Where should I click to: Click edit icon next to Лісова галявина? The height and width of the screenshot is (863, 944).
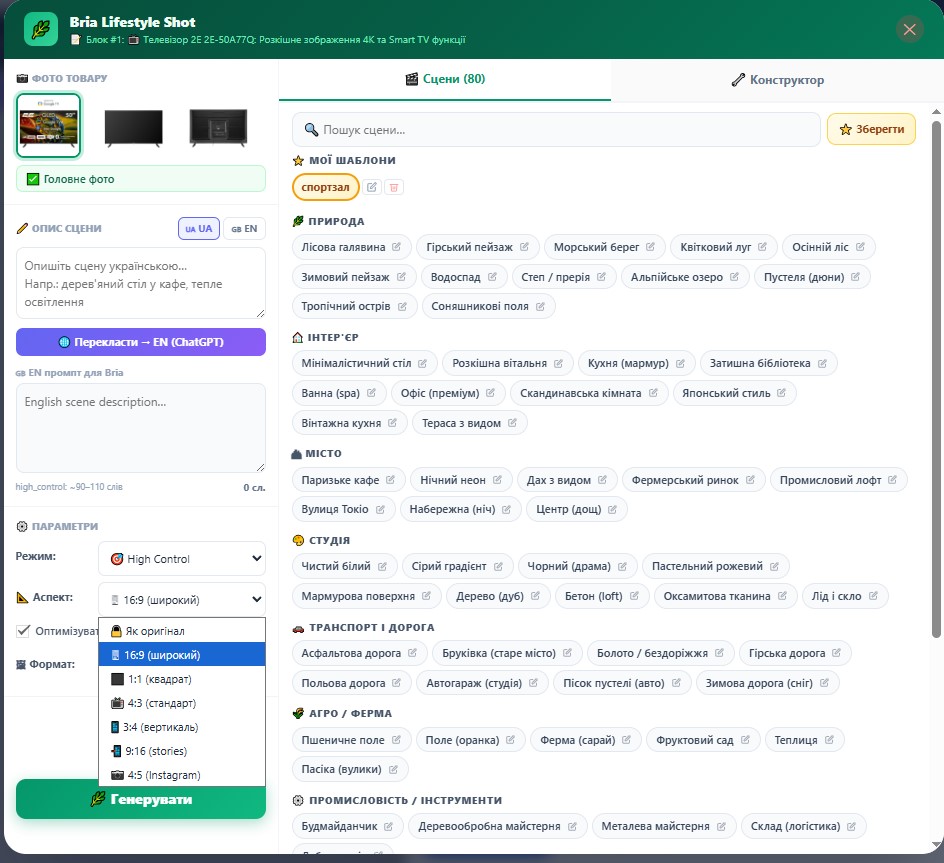click(396, 247)
